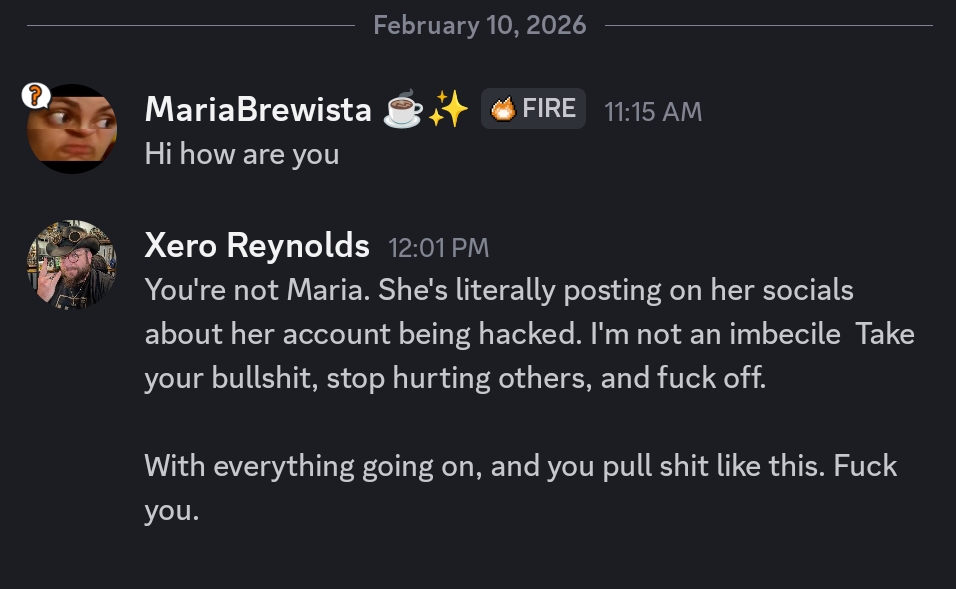Viewport: 956px width, 589px height.
Task: Click the flame icon in FIRE tag
Action: click(504, 109)
